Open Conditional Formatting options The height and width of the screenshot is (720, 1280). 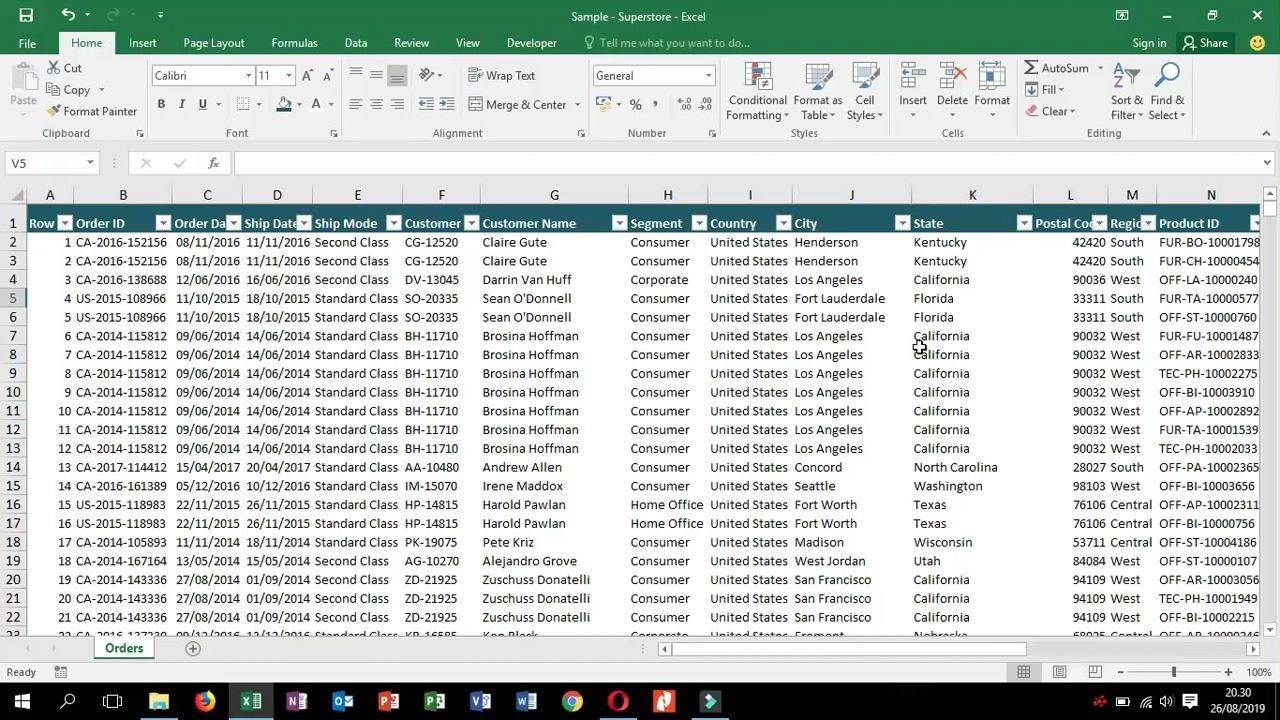(x=758, y=92)
